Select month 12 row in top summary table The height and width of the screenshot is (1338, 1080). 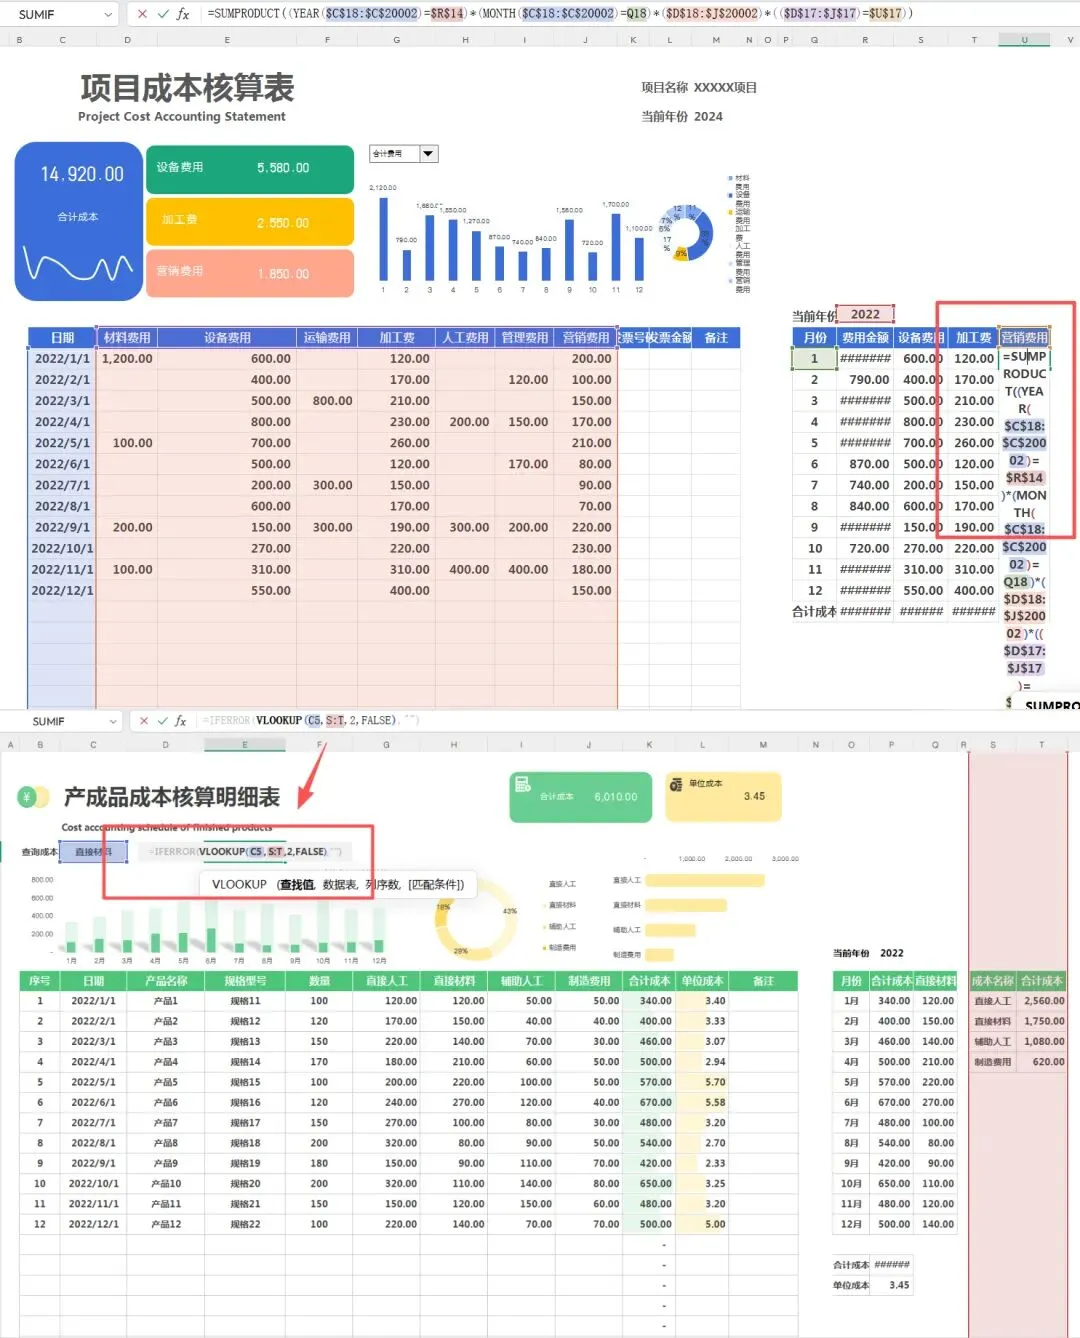tap(815, 591)
